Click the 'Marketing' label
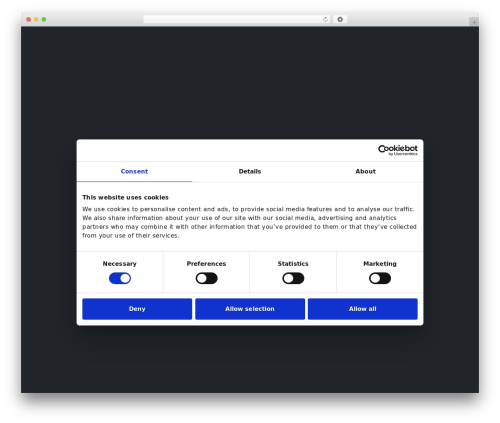 click(380, 264)
